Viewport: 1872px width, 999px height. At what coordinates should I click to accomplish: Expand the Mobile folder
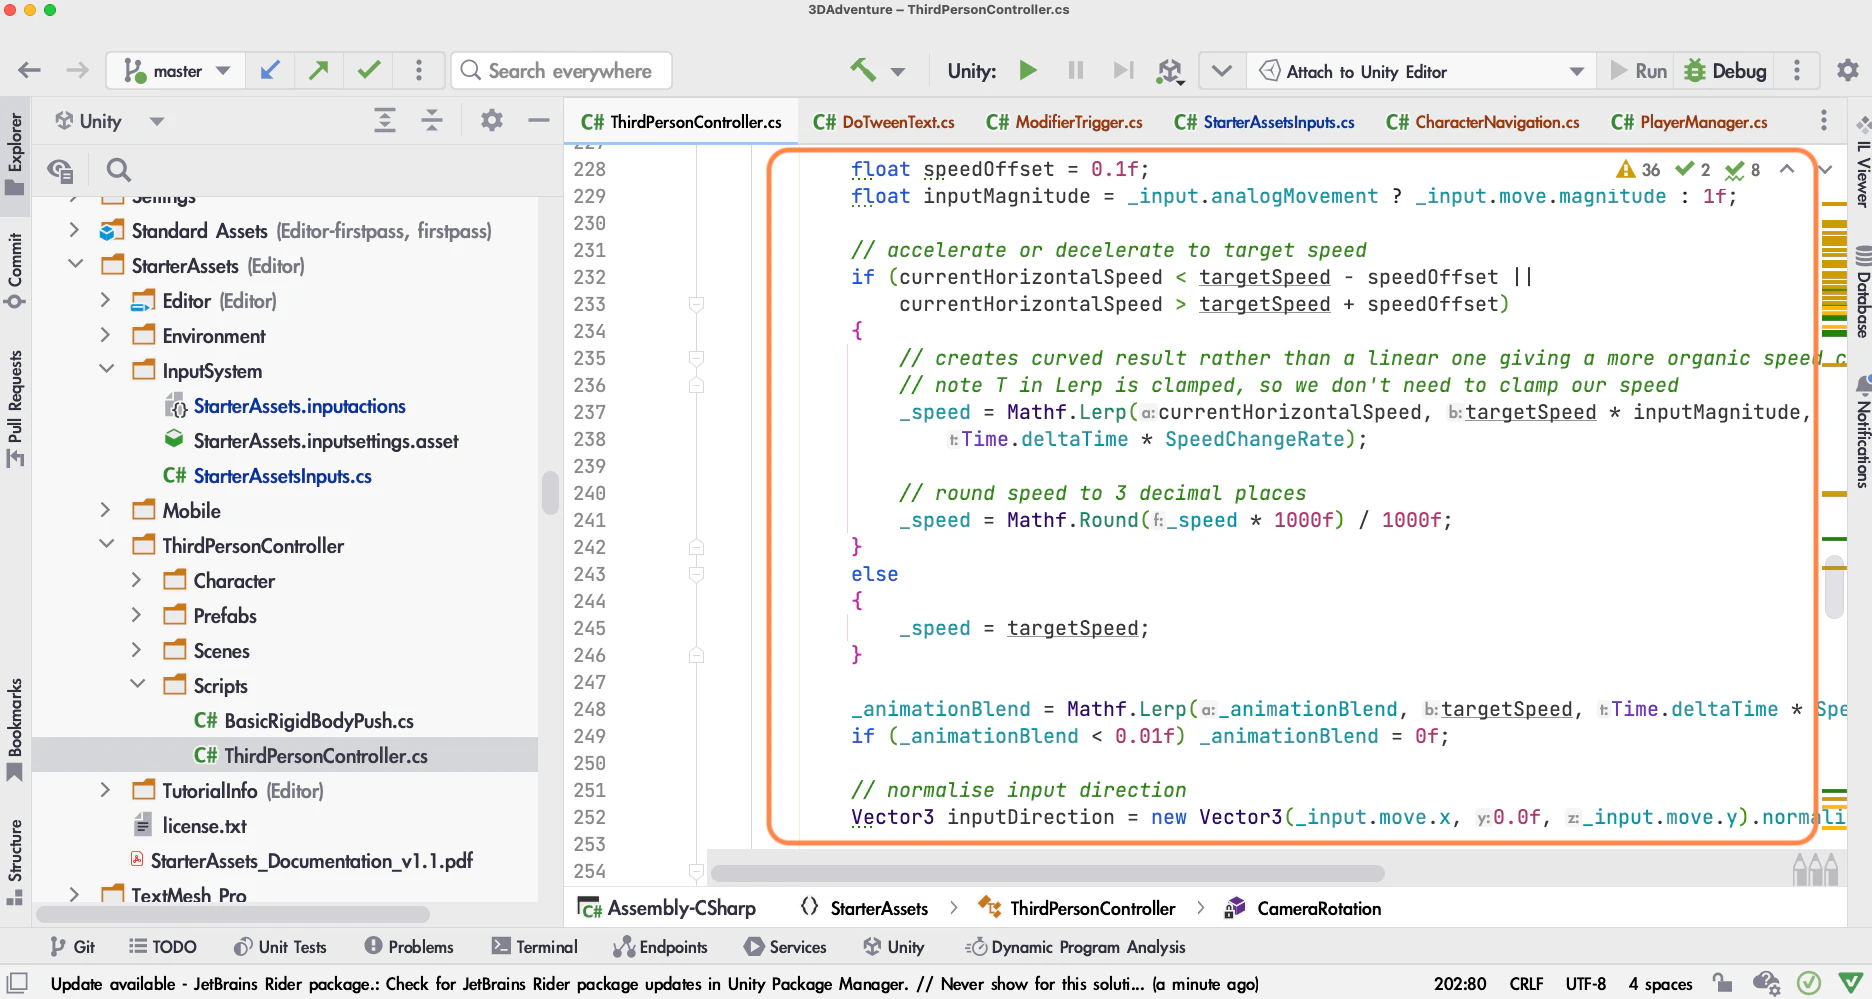click(106, 510)
